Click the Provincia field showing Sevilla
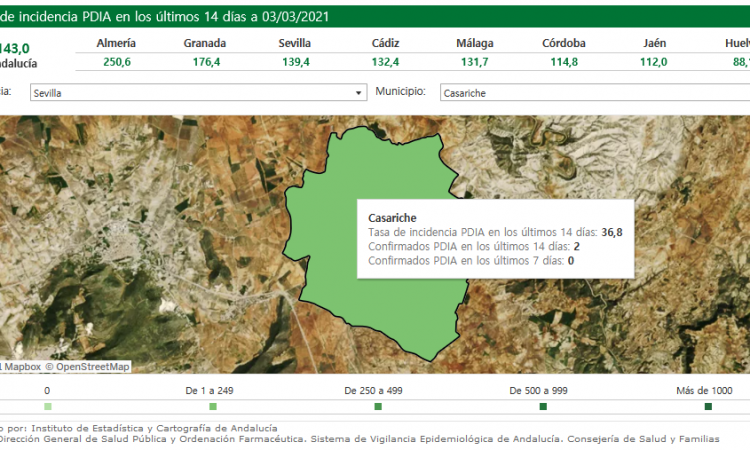Screen dimensions: 750x450 pos(190,93)
